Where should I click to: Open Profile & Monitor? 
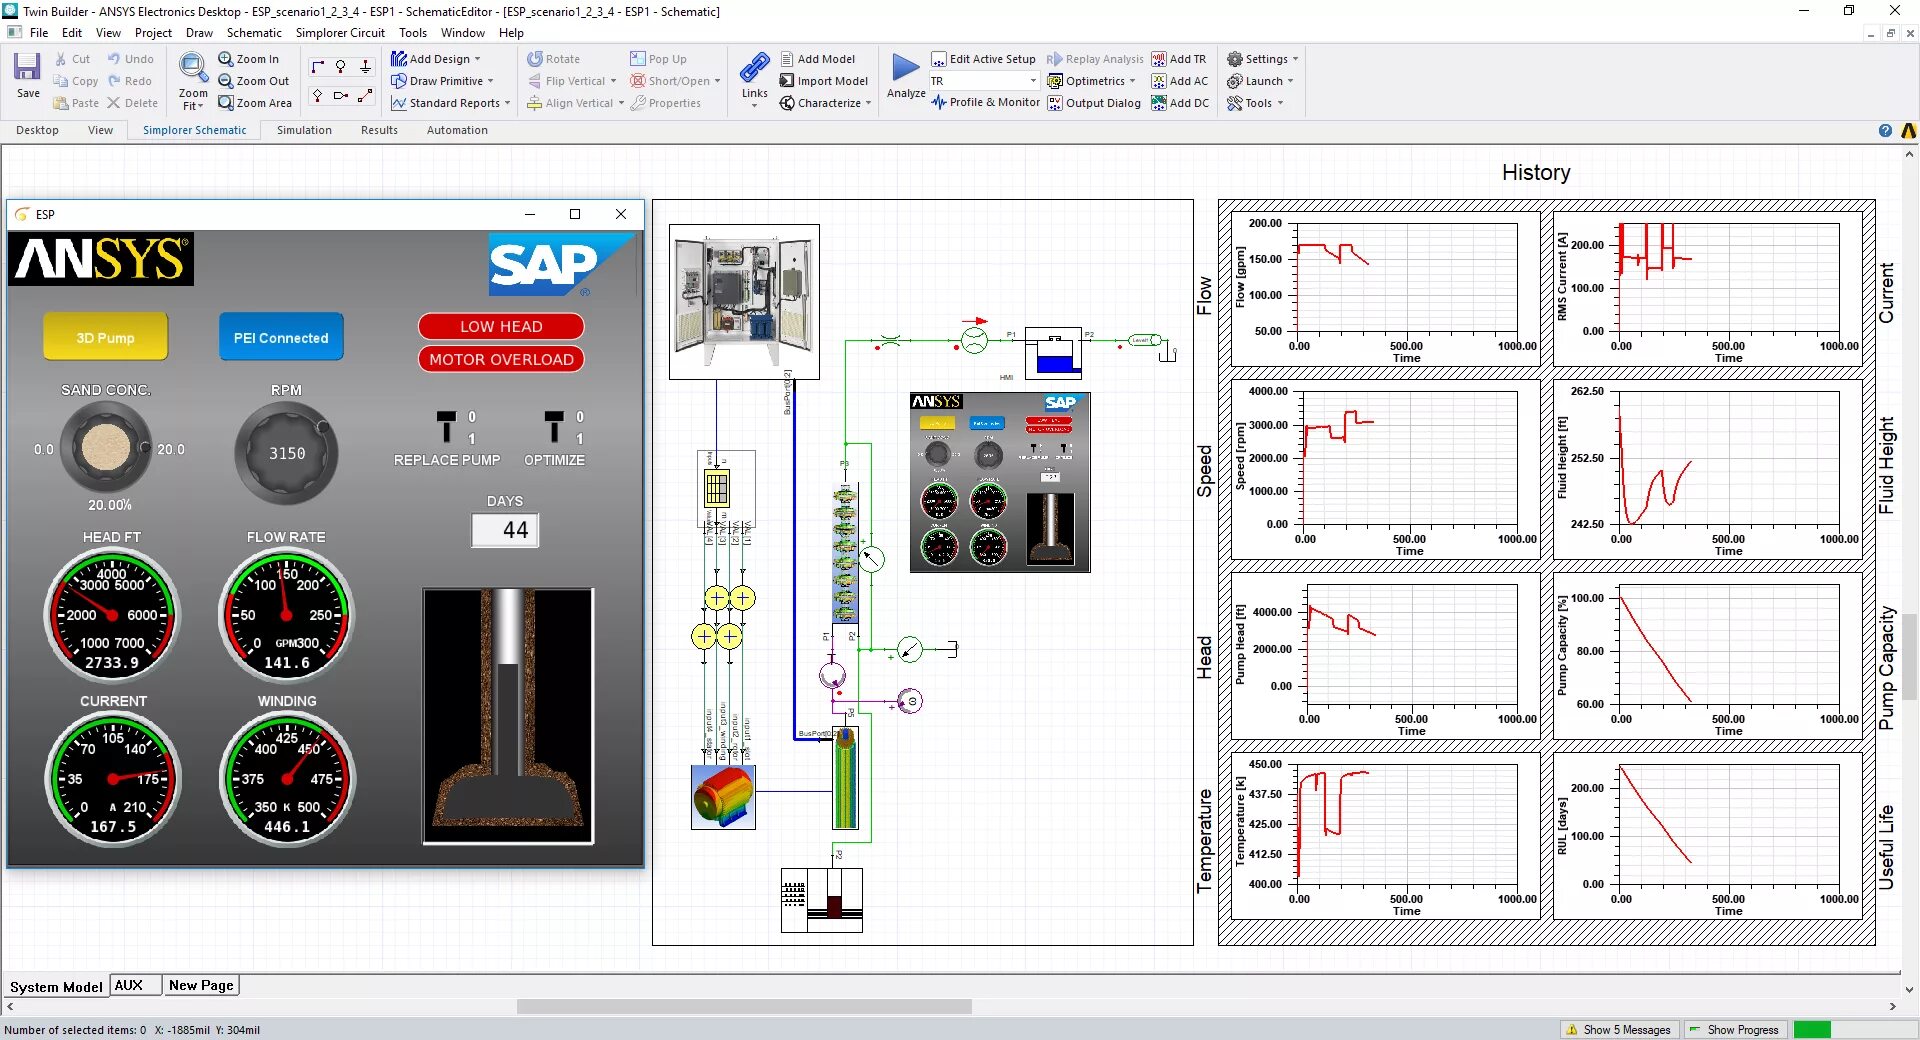985,102
